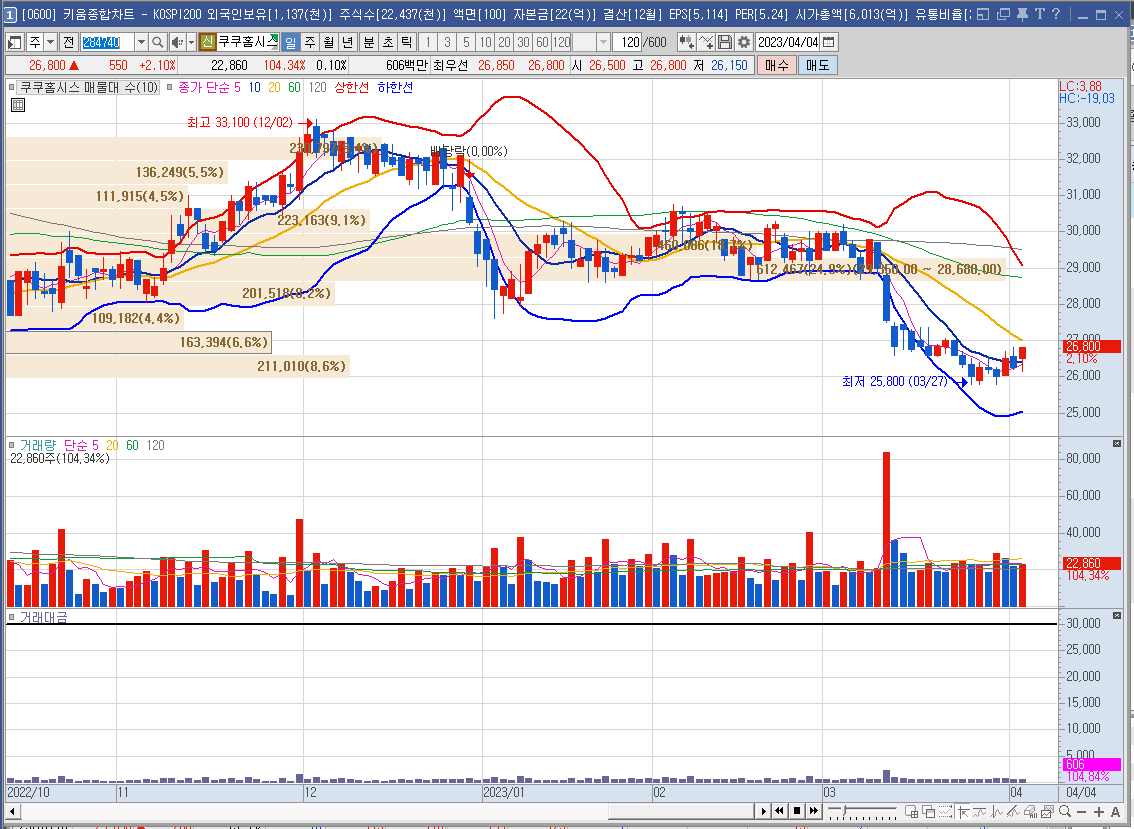Click the add-indicator line chart icon
The image size is (1134, 829).
[x=706, y=43]
